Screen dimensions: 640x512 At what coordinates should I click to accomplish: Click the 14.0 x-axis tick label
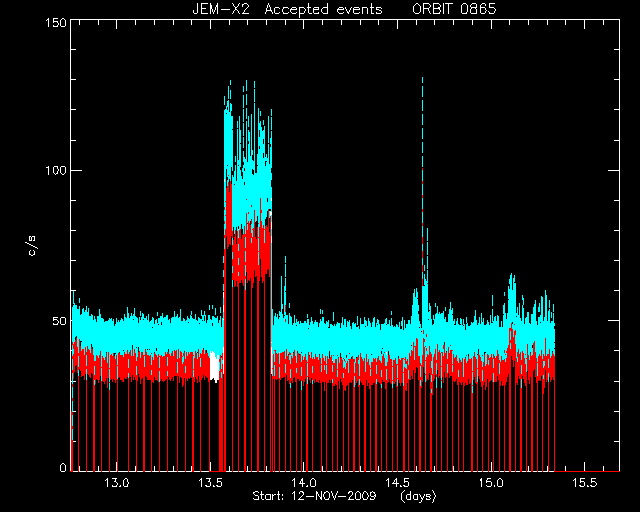304,483
